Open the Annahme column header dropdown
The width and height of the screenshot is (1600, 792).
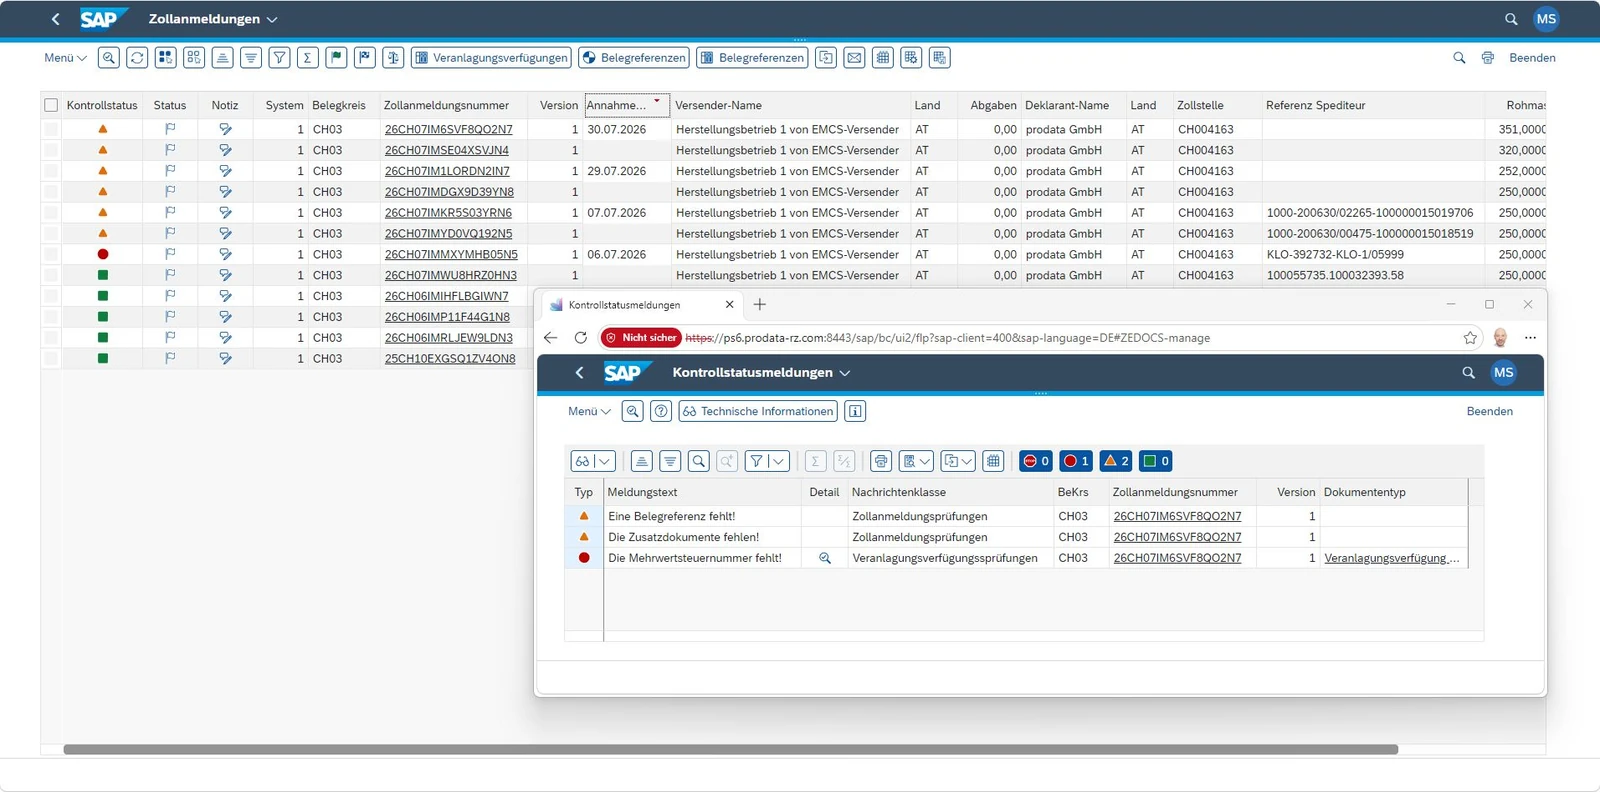[x=657, y=101]
